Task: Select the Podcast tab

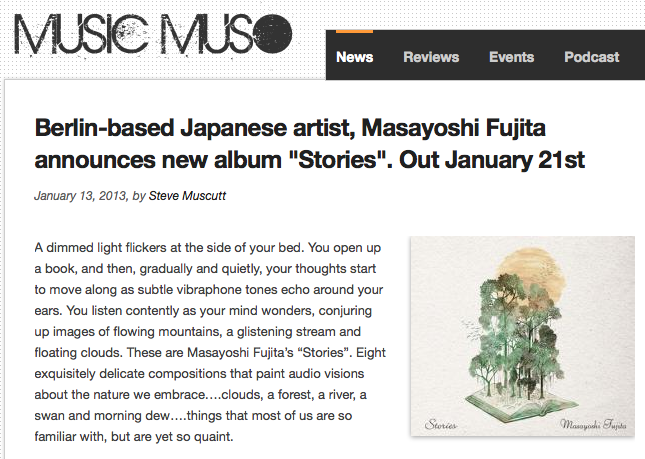Action: point(592,57)
